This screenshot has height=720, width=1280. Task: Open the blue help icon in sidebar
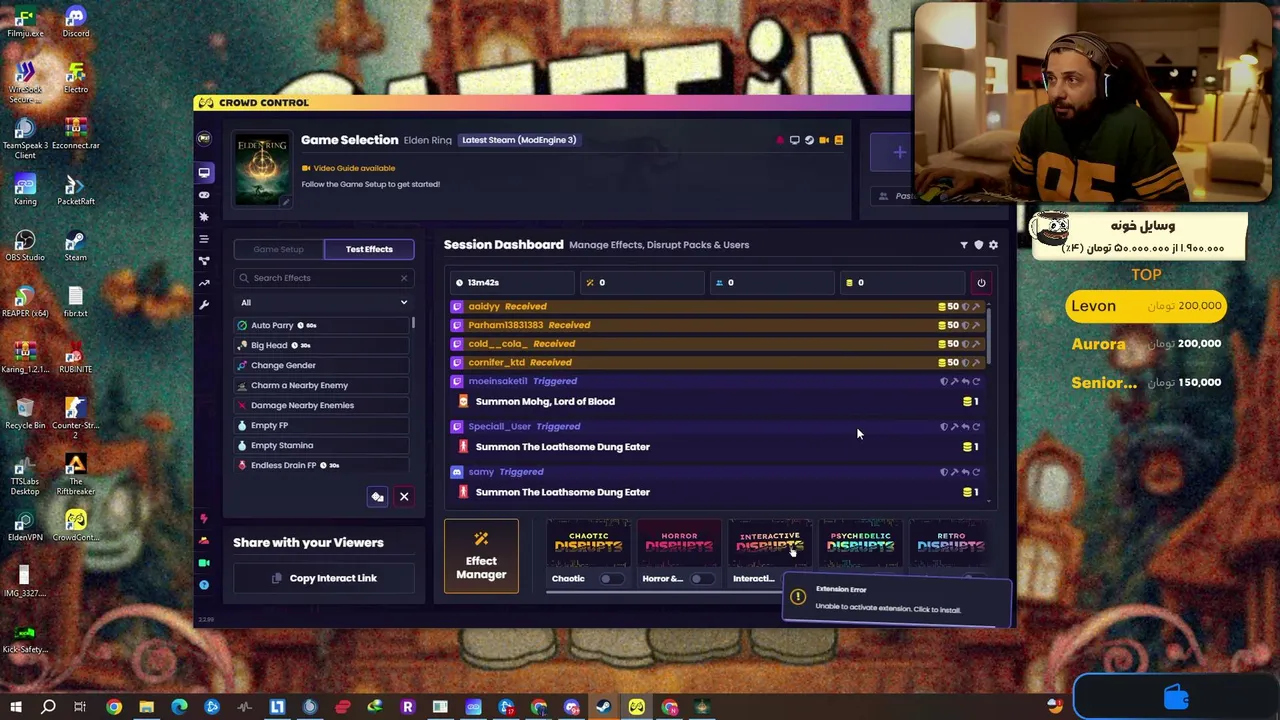pos(204,585)
